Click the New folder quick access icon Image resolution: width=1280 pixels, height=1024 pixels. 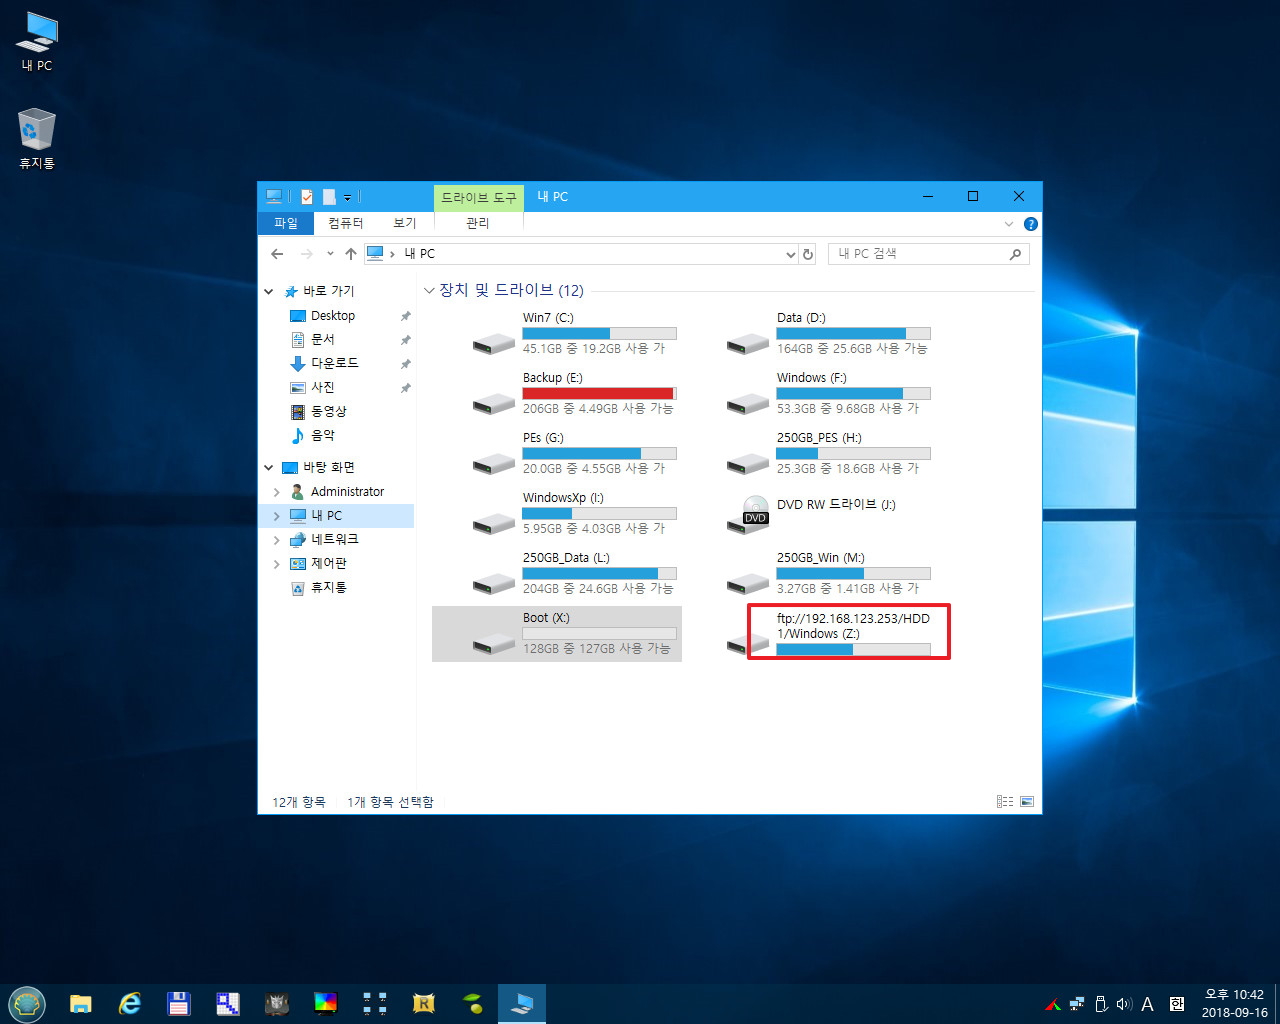pos(328,197)
